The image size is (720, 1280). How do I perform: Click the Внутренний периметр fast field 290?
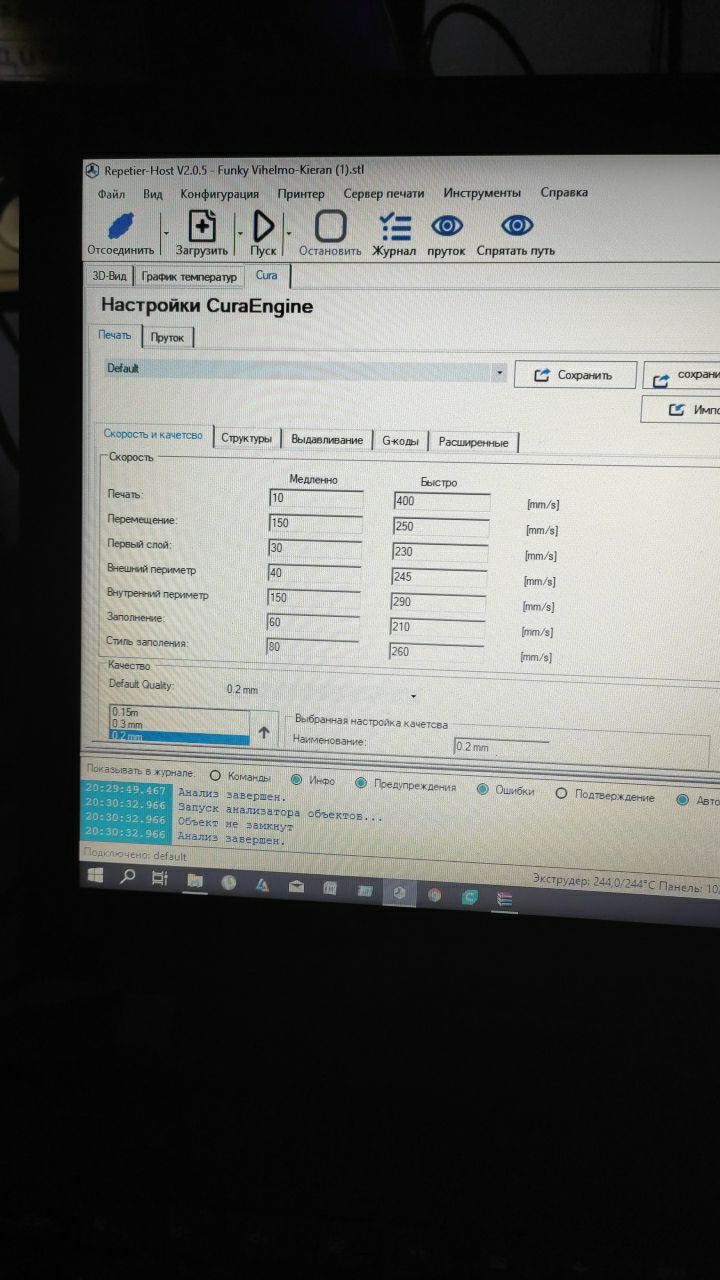(438, 602)
